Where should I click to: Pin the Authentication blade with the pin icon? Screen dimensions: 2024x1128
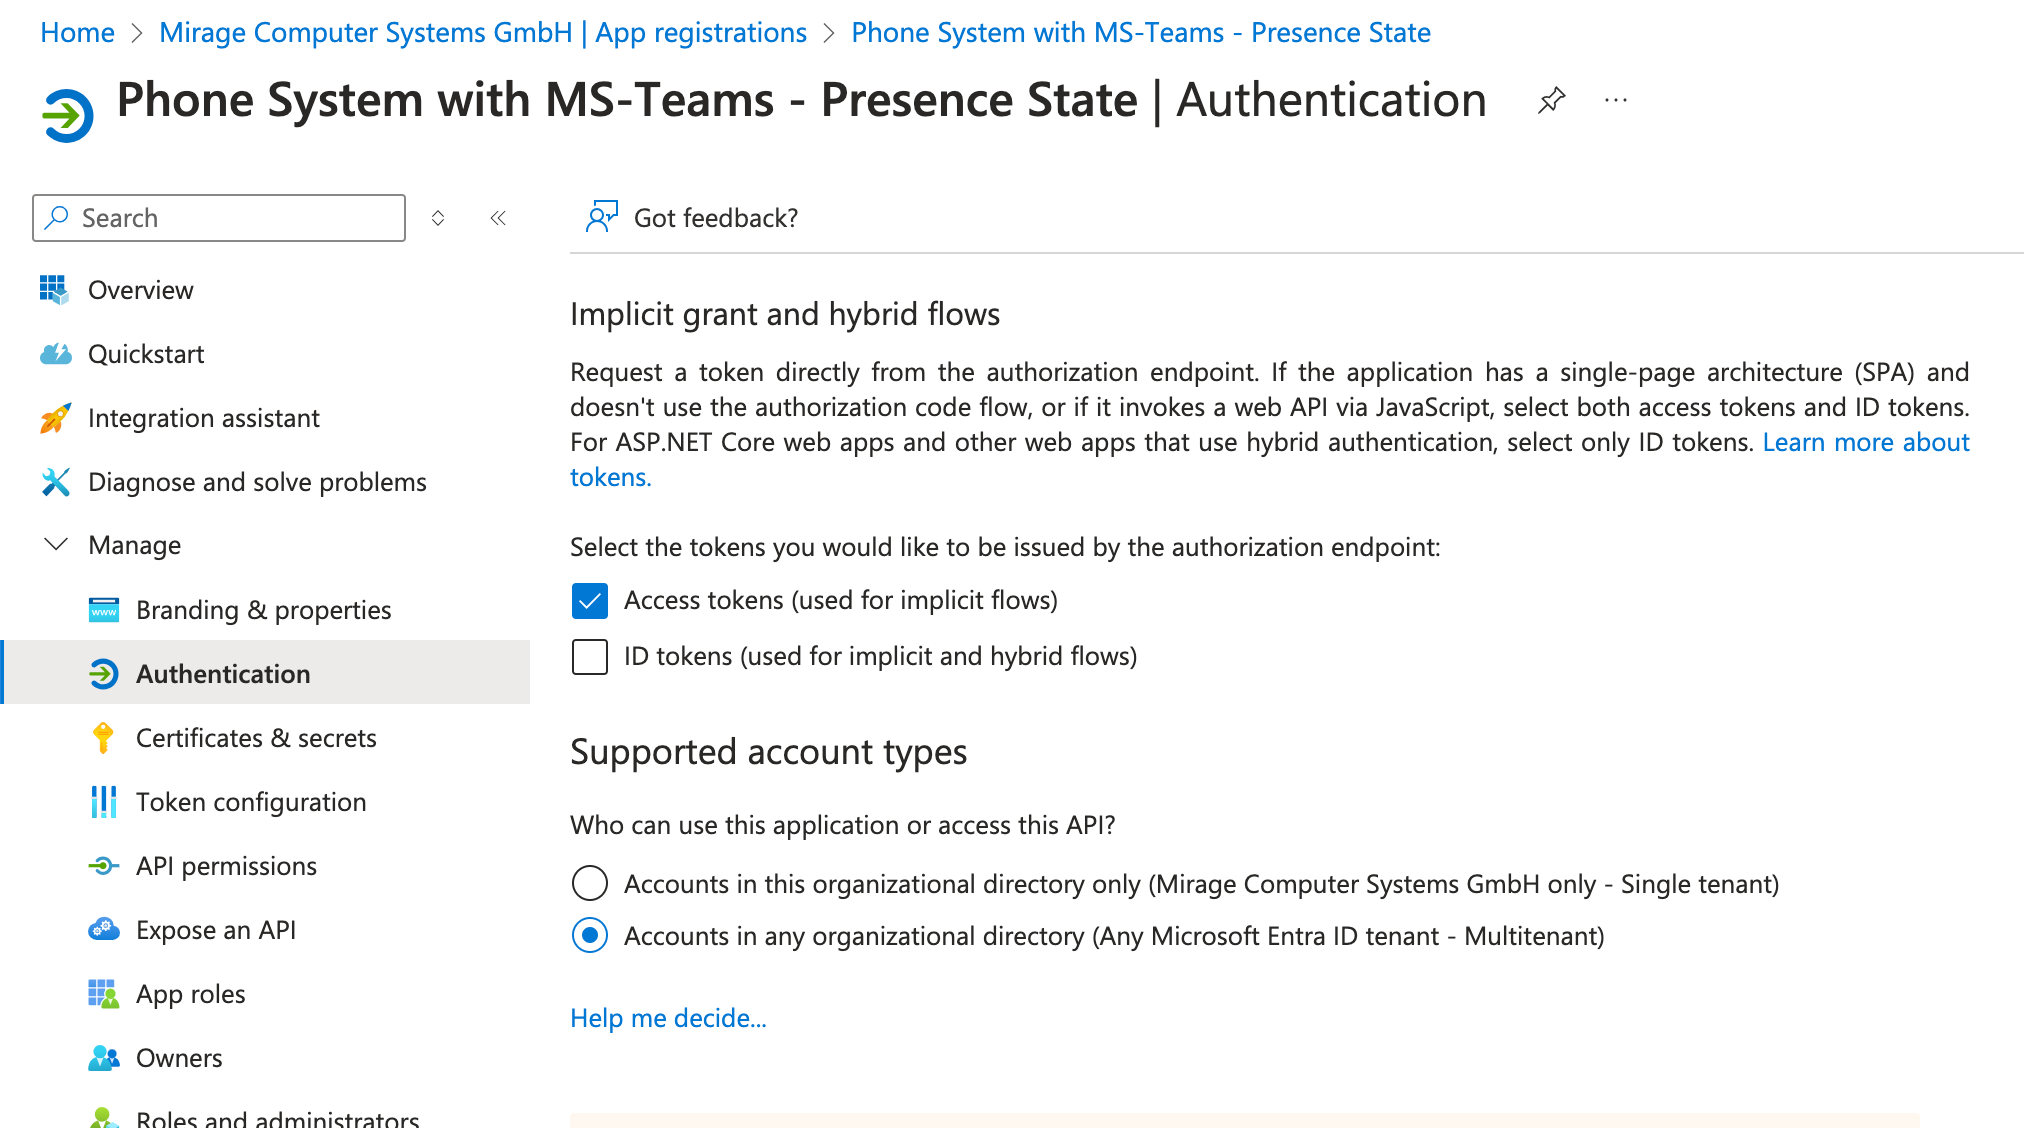pyautogui.click(x=1551, y=100)
